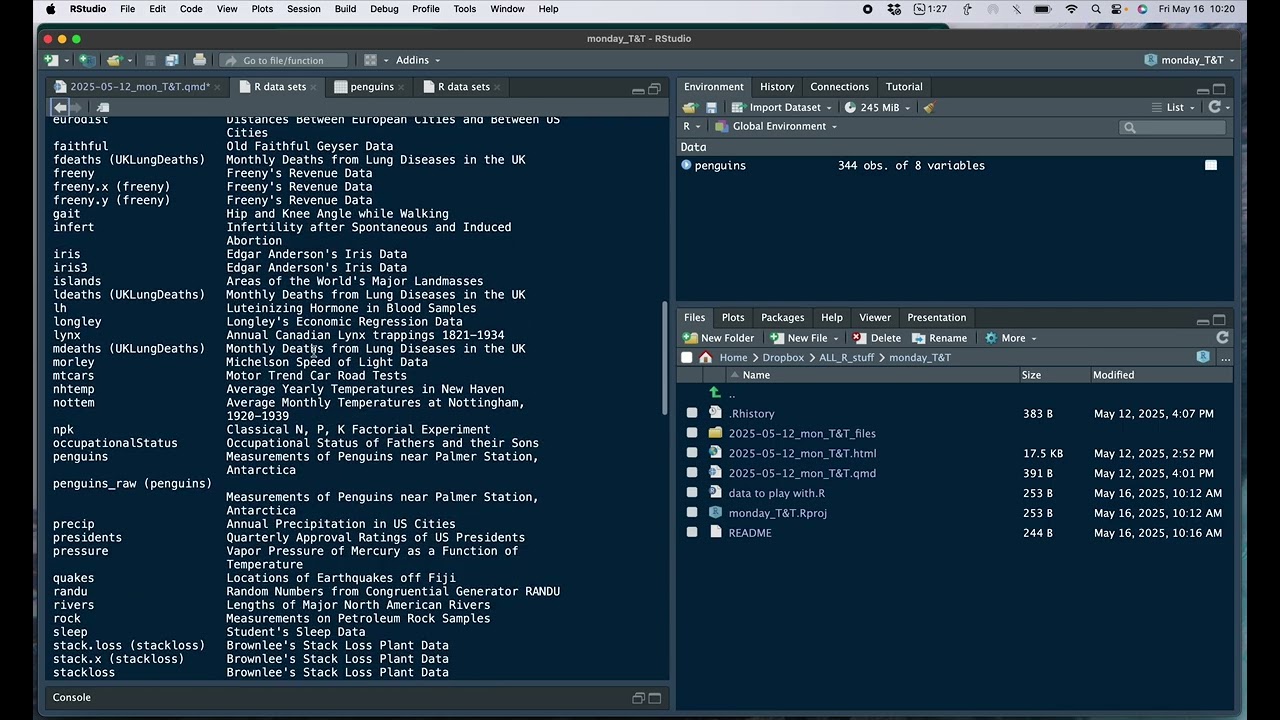Click the Go to file/function box

point(284,60)
